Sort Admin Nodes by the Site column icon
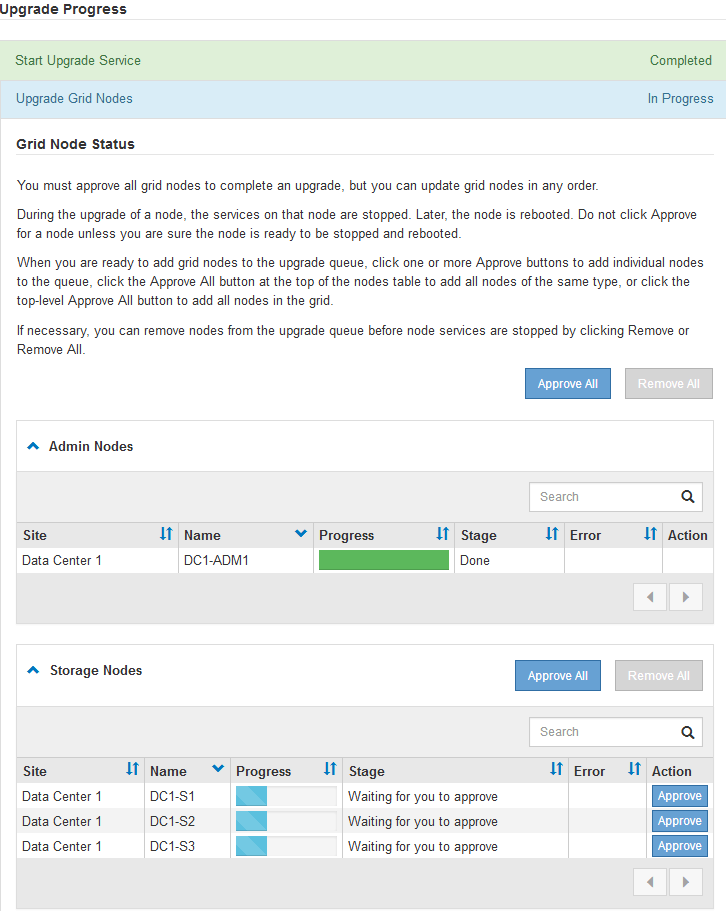The height and width of the screenshot is (911, 726). (x=165, y=534)
